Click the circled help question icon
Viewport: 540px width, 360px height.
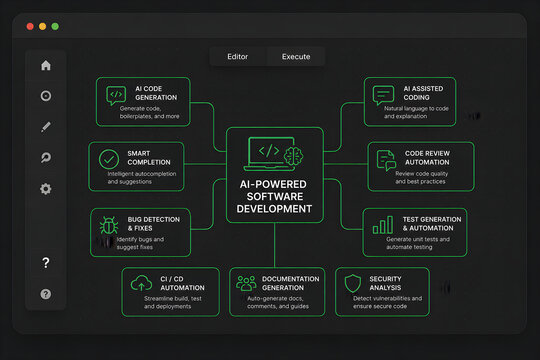point(46,294)
